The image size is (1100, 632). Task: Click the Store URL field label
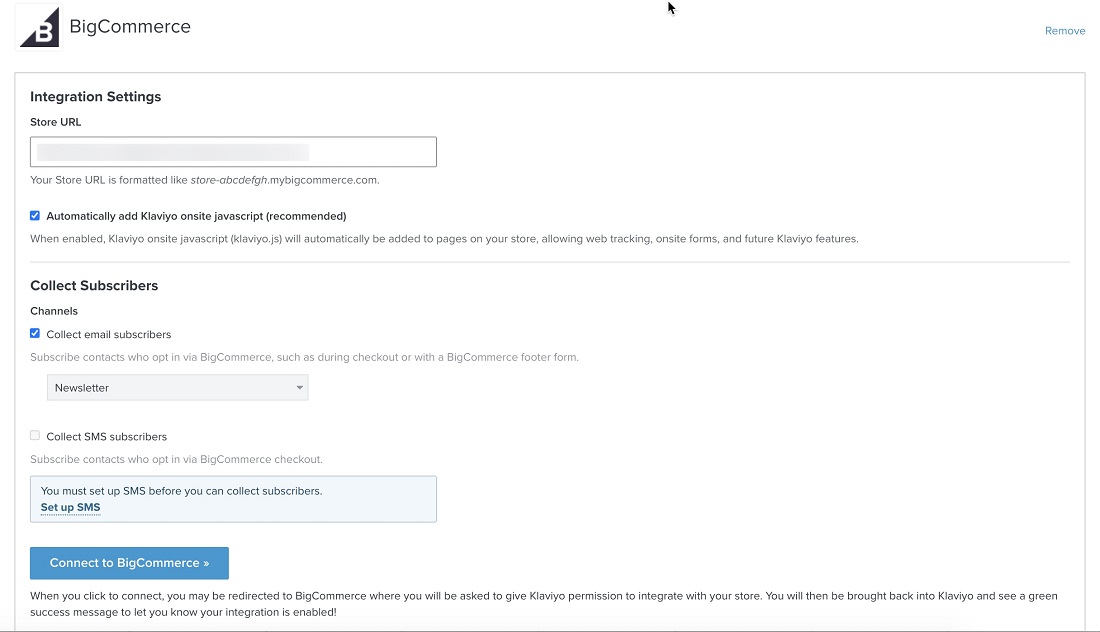click(56, 122)
